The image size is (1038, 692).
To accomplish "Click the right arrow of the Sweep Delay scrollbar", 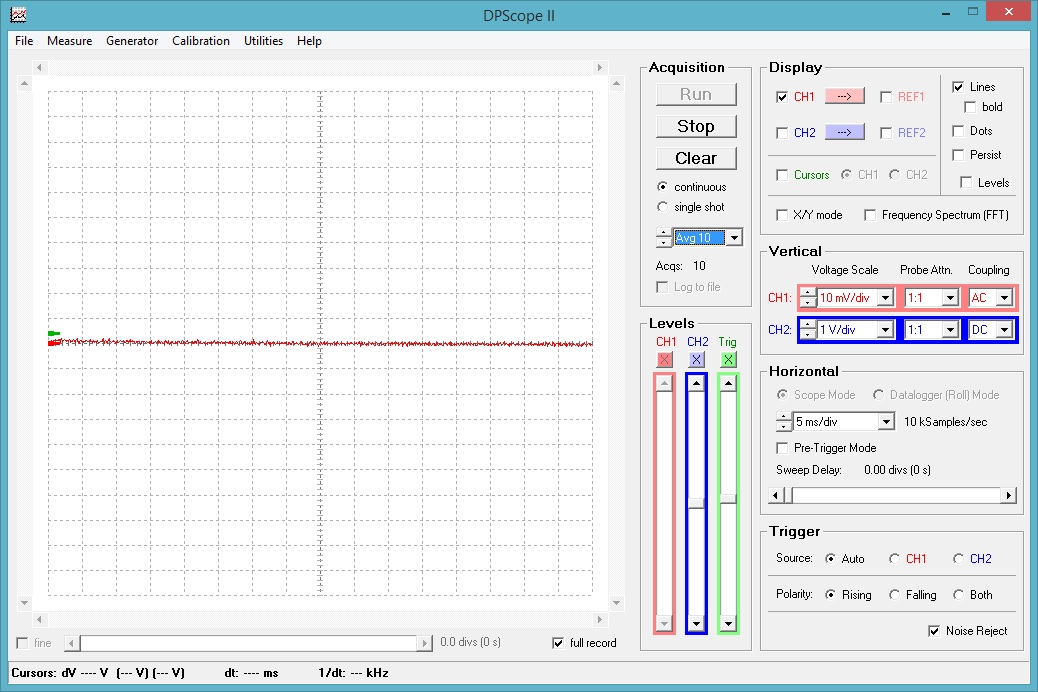I will pos(1008,495).
